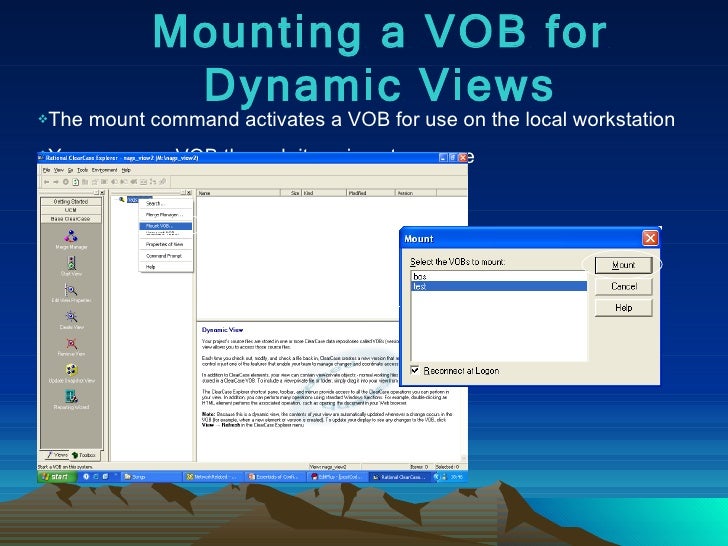This screenshot has height=546, width=728.
Task: Click the Remove View shortcut icon
Action: [71, 344]
